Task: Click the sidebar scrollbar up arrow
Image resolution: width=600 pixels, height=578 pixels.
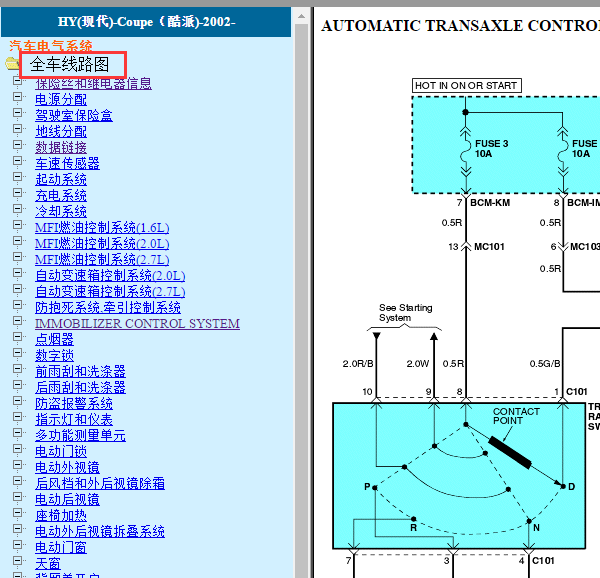Action: [x=302, y=16]
